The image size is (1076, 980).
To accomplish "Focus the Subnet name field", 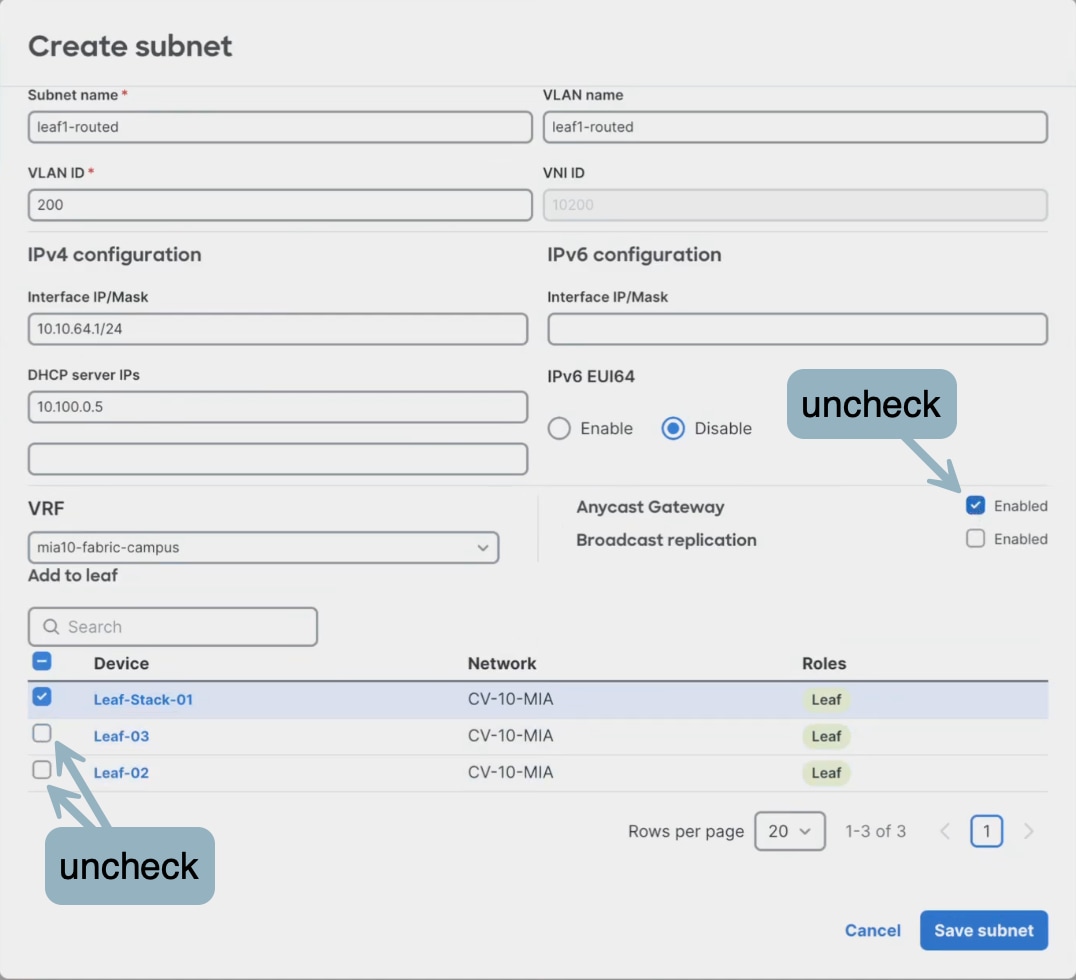I will (x=280, y=127).
